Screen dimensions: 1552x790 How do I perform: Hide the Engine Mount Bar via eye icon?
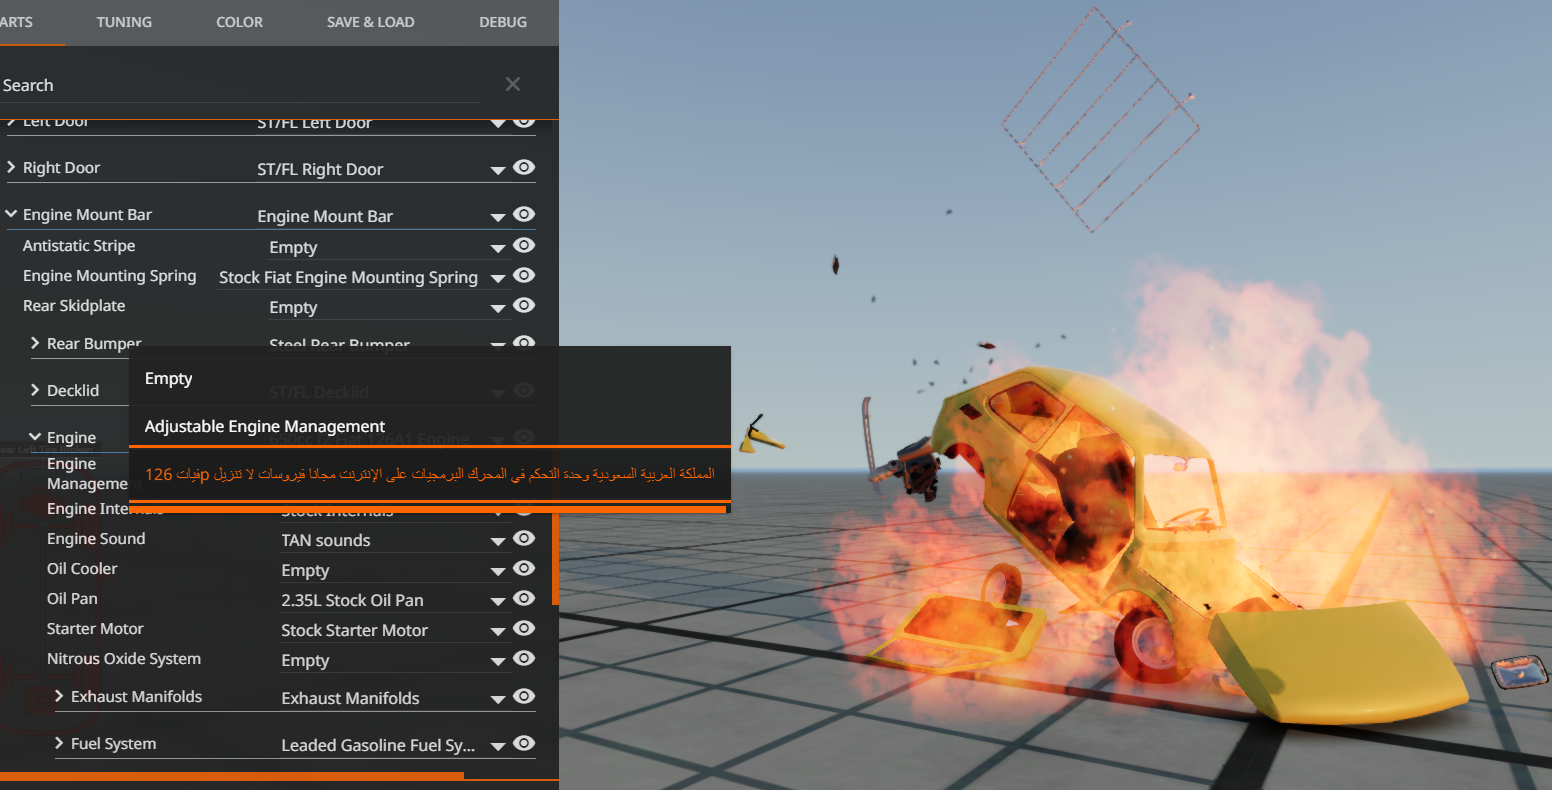(x=524, y=214)
